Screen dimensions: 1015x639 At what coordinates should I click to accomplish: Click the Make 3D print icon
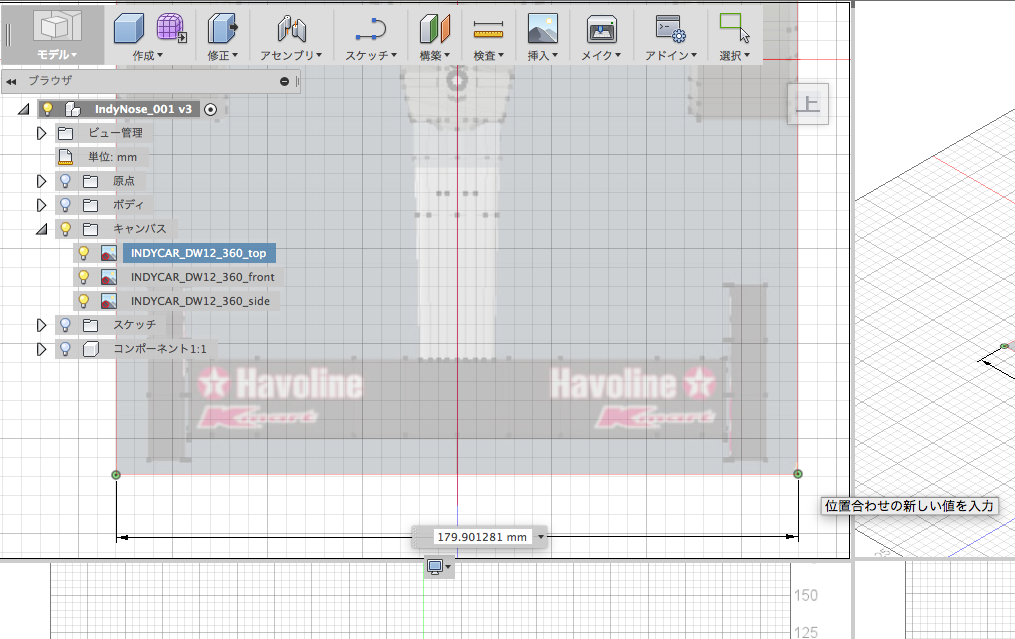click(601, 28)
